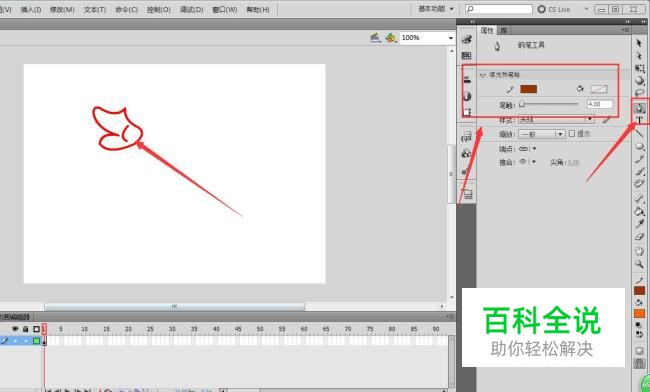The image size is (650, 392).
Task: Toggle the 提示 stroke hinting checkbox
Action: 572,133
